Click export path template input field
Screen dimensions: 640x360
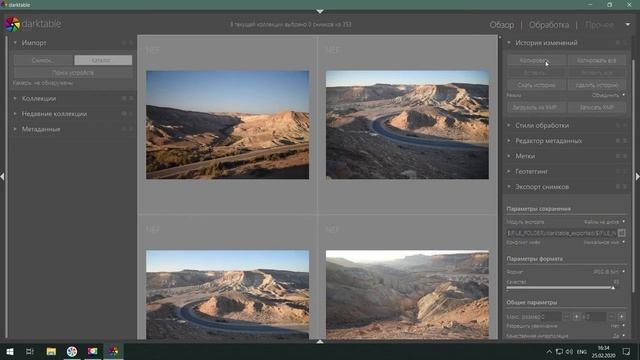561,233
